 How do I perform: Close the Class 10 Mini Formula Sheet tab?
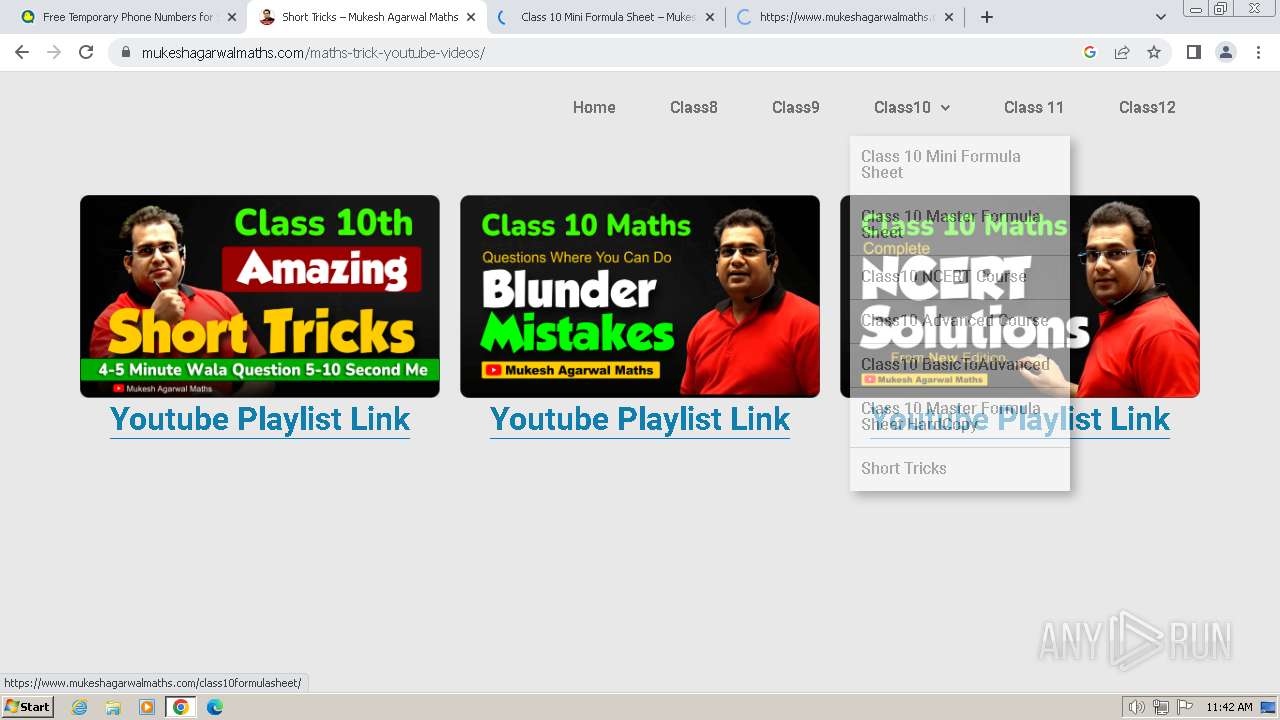tap(710, 17)
